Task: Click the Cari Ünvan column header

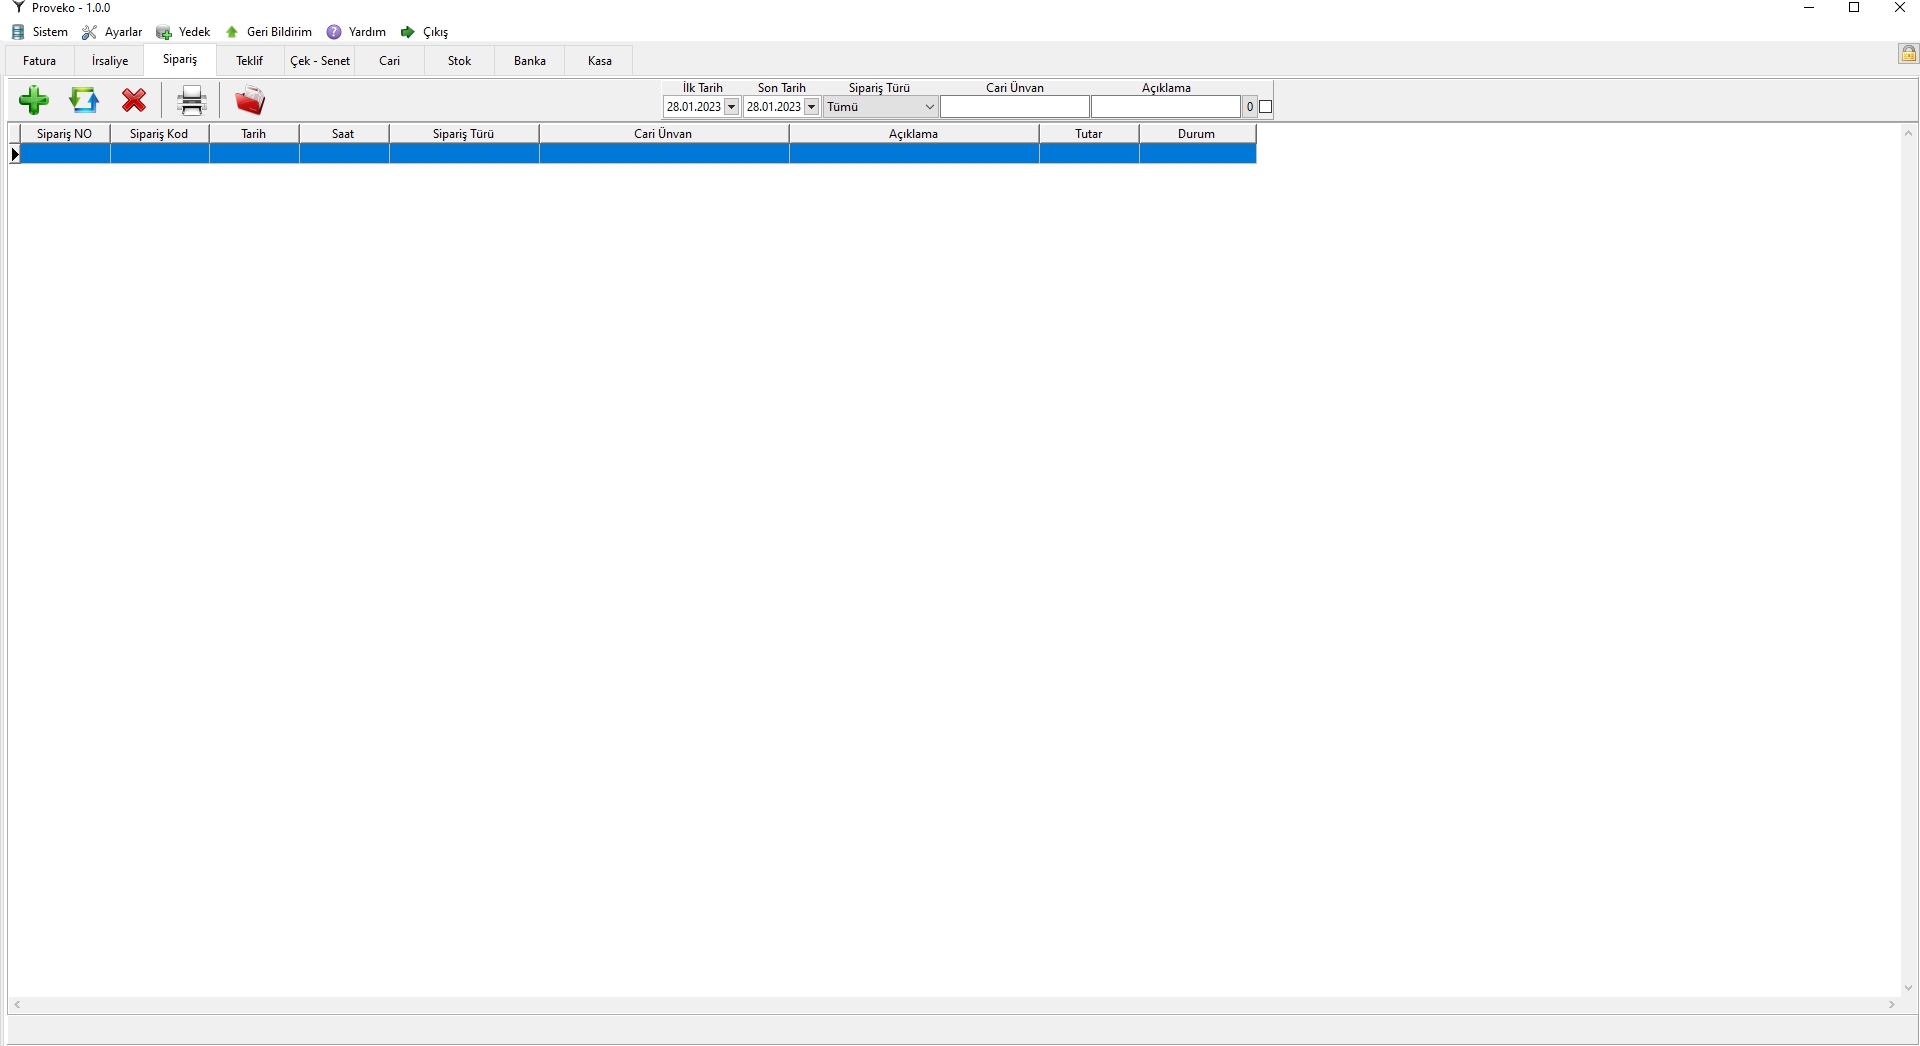Action: pos(664,134)
